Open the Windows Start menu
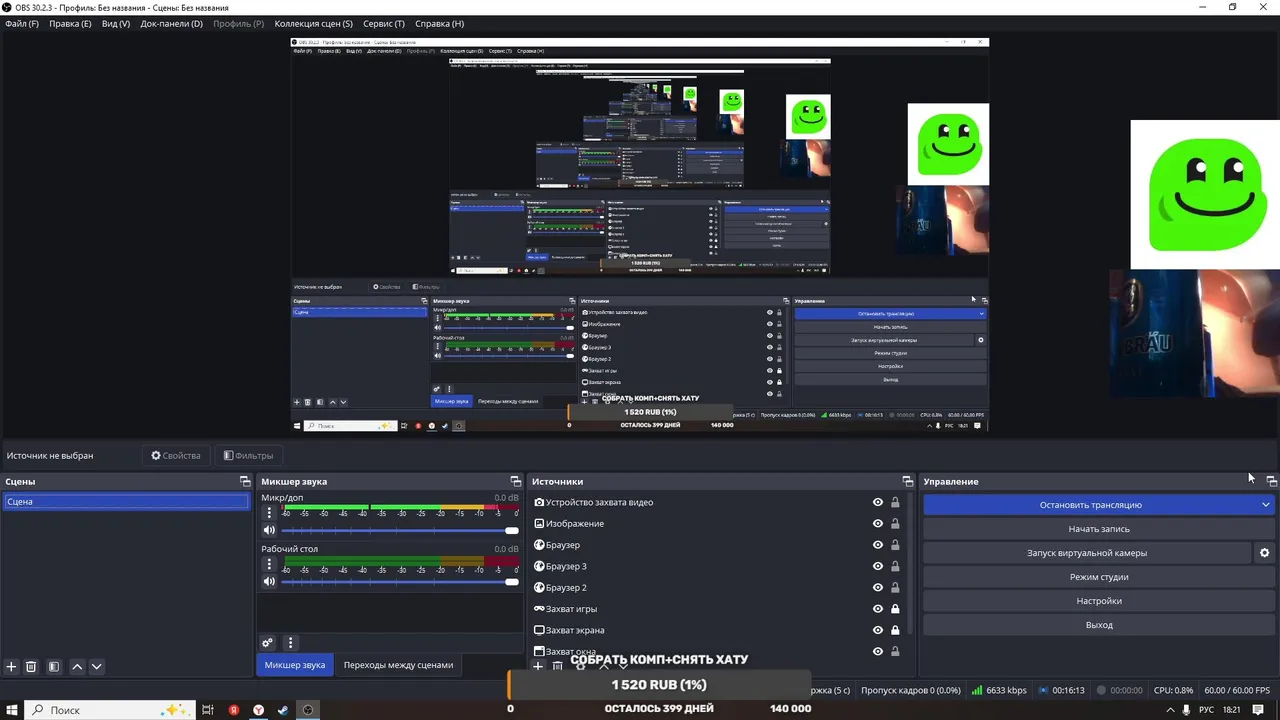The width and height of the screenshot is (1280, 720). point(11,710)
